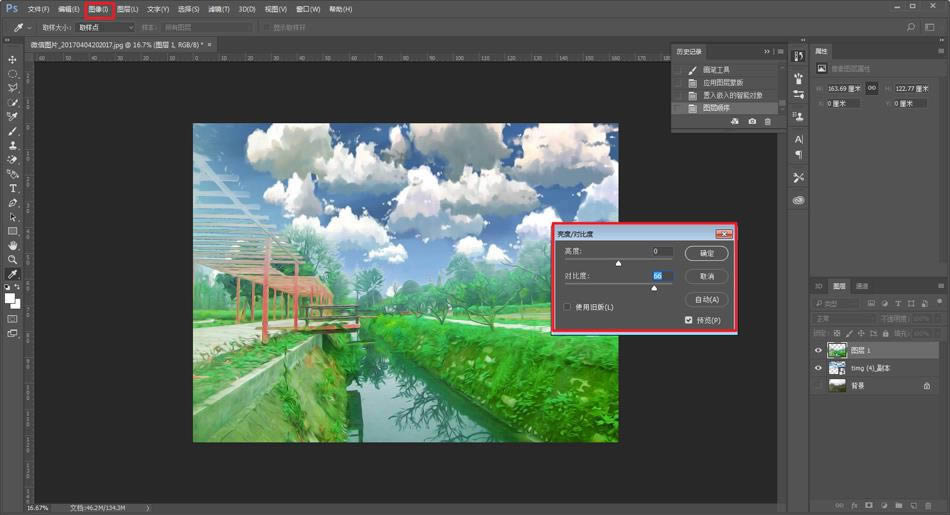Uncheck the 预览(P) preview checkbox

pyautogui.click(x=689, y=320)
